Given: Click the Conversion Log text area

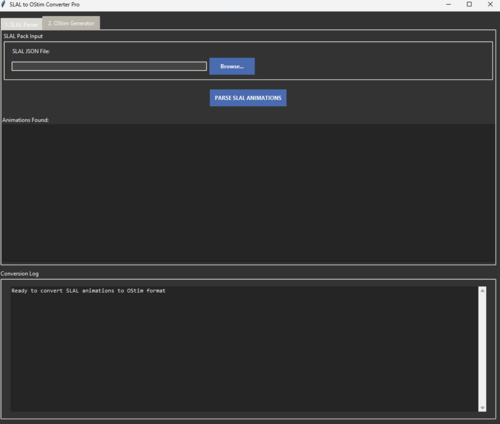Looking at the screenshot, I should pyautogui.click(x=244, y=349).
